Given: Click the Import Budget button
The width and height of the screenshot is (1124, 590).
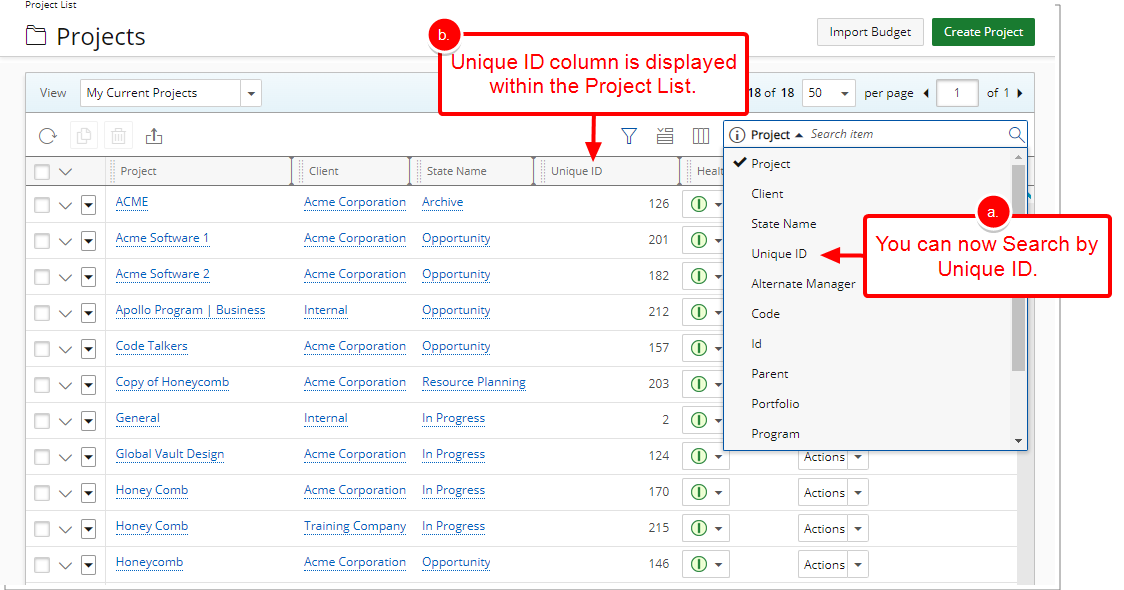Looking at the screenshot, I should (x=870, y=32).
